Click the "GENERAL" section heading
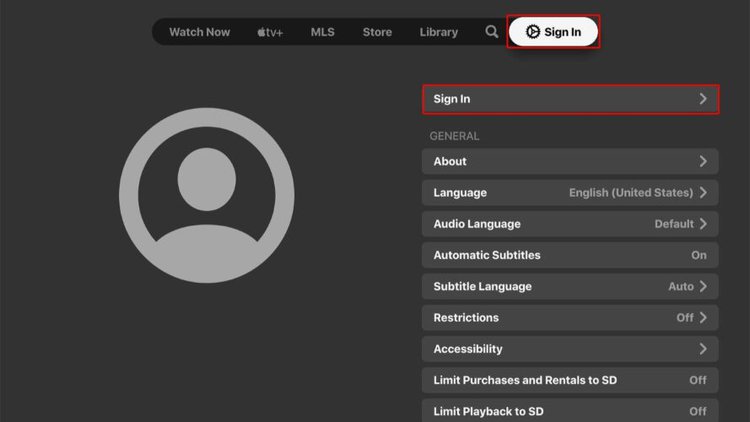The width and height of the screenshot is (750, 422). pos(454,136)
